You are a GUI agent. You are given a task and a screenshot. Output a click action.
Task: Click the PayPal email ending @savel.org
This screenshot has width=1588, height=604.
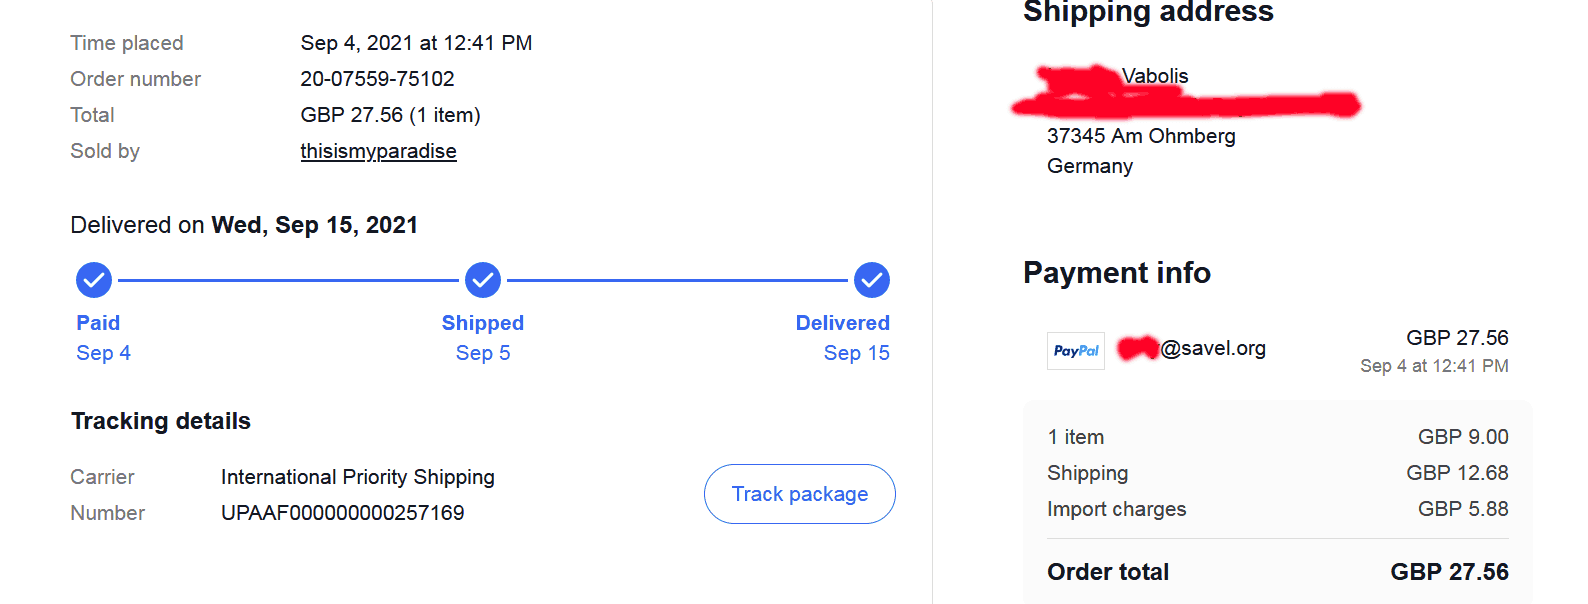coord(1212,348)
